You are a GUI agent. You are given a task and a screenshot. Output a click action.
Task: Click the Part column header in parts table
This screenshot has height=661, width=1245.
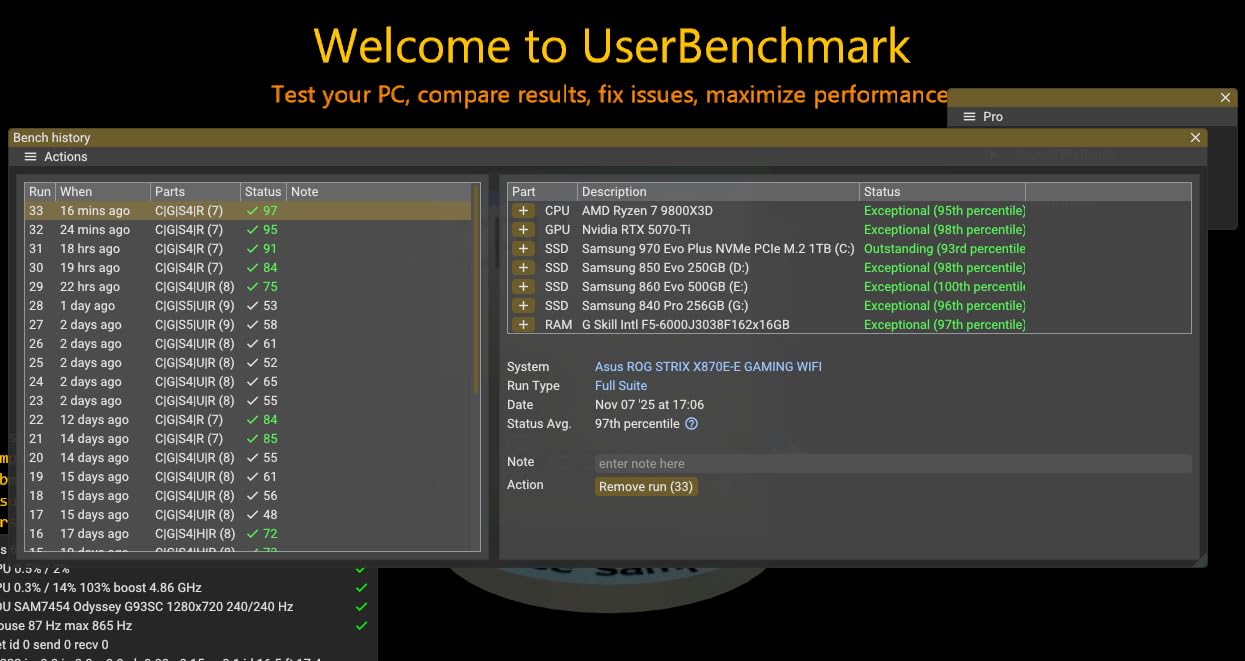543,192
